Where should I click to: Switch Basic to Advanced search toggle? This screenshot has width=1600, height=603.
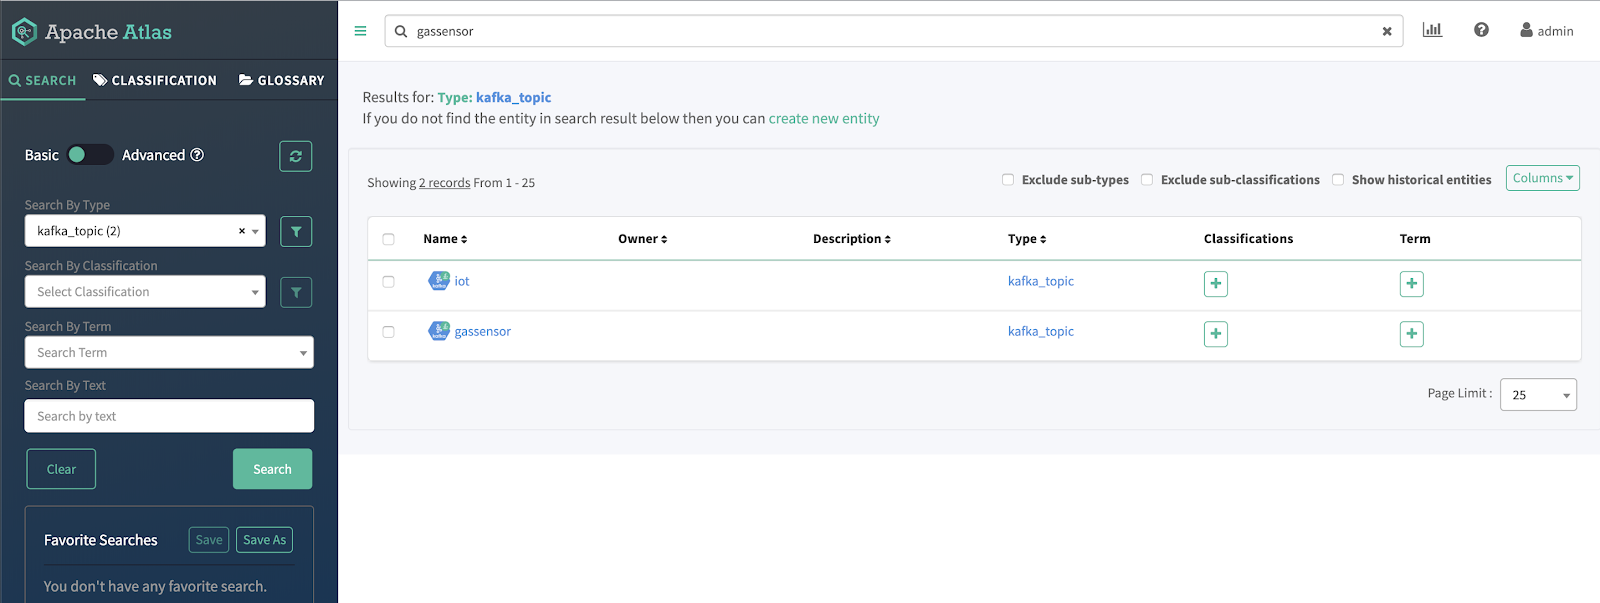tap(90, 155)
